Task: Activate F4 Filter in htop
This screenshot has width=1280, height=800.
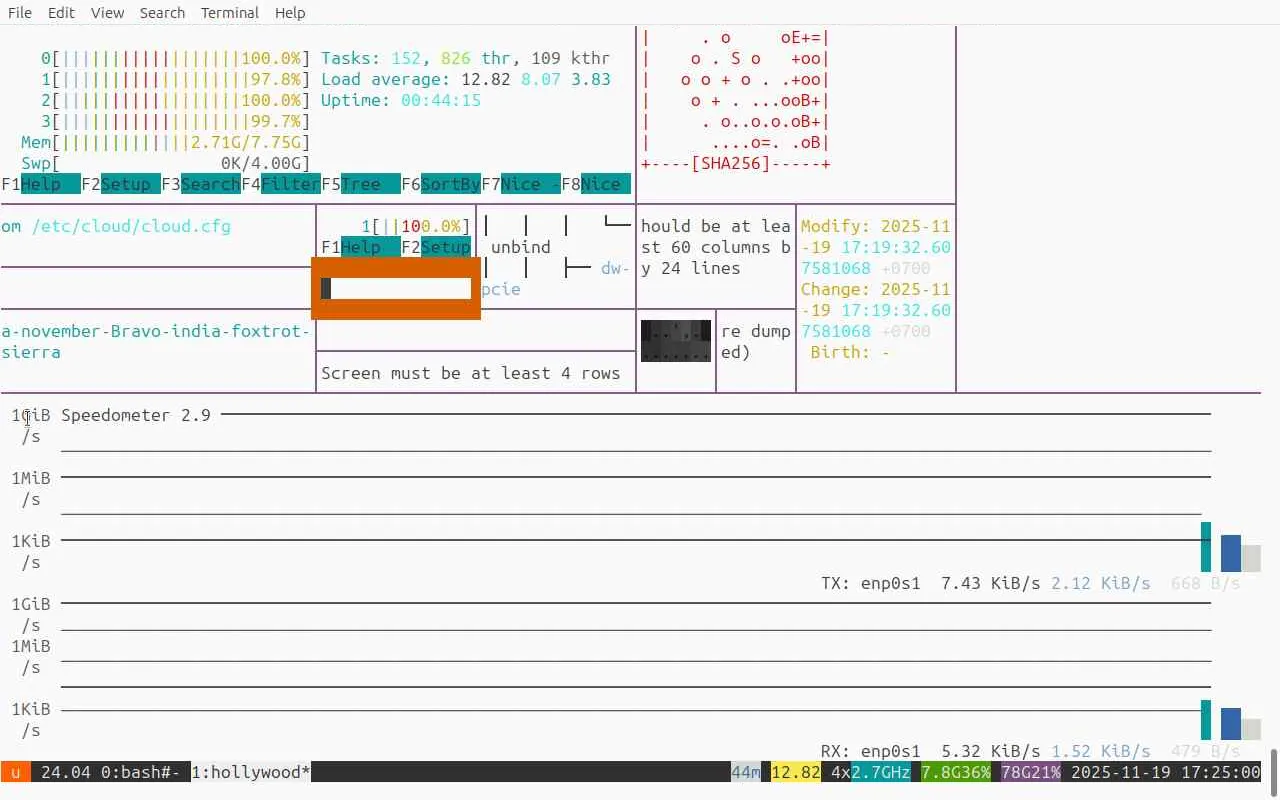Action: [x=281, y=184]
